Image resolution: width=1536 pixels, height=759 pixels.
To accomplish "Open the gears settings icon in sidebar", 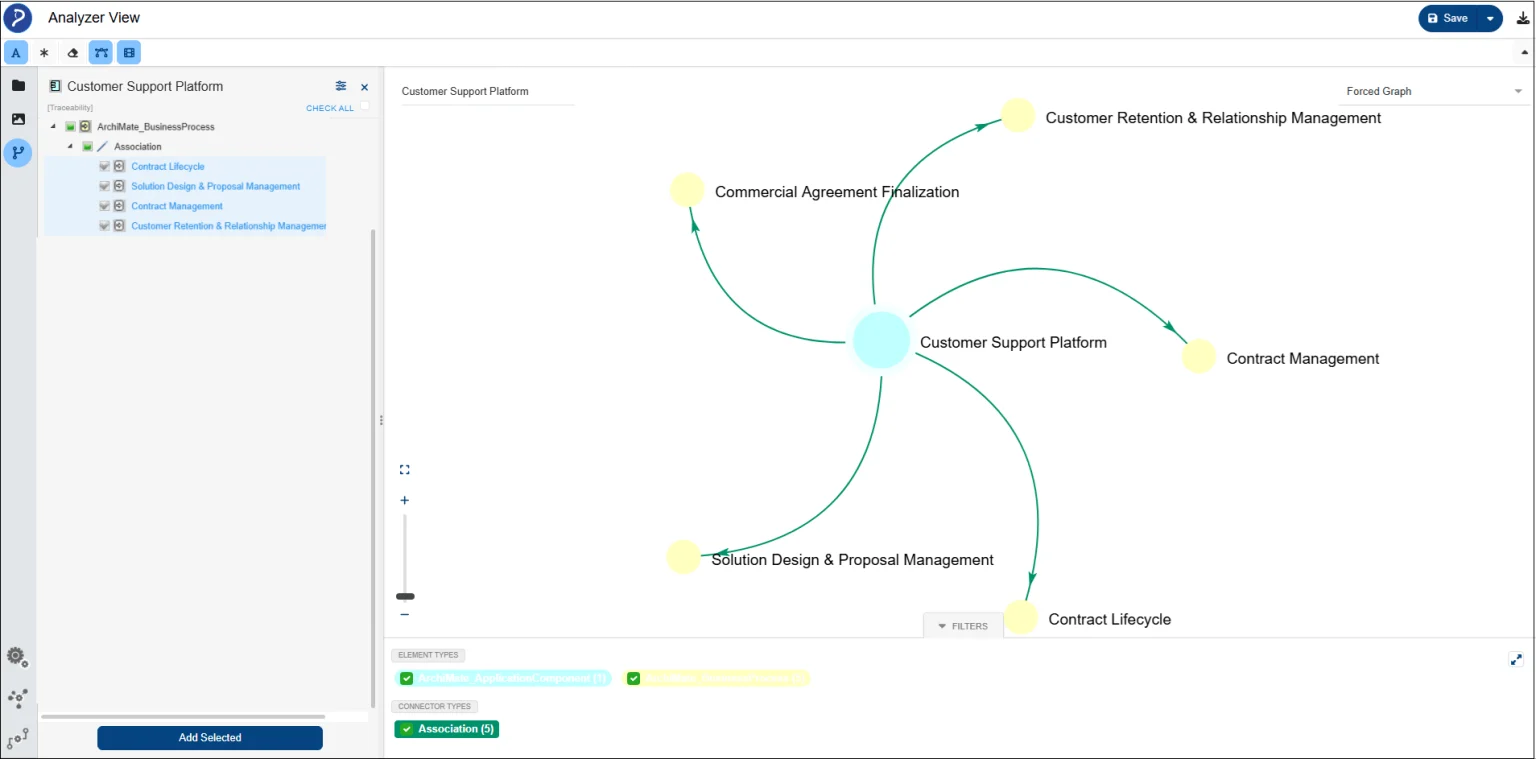I will click(17, 657).
